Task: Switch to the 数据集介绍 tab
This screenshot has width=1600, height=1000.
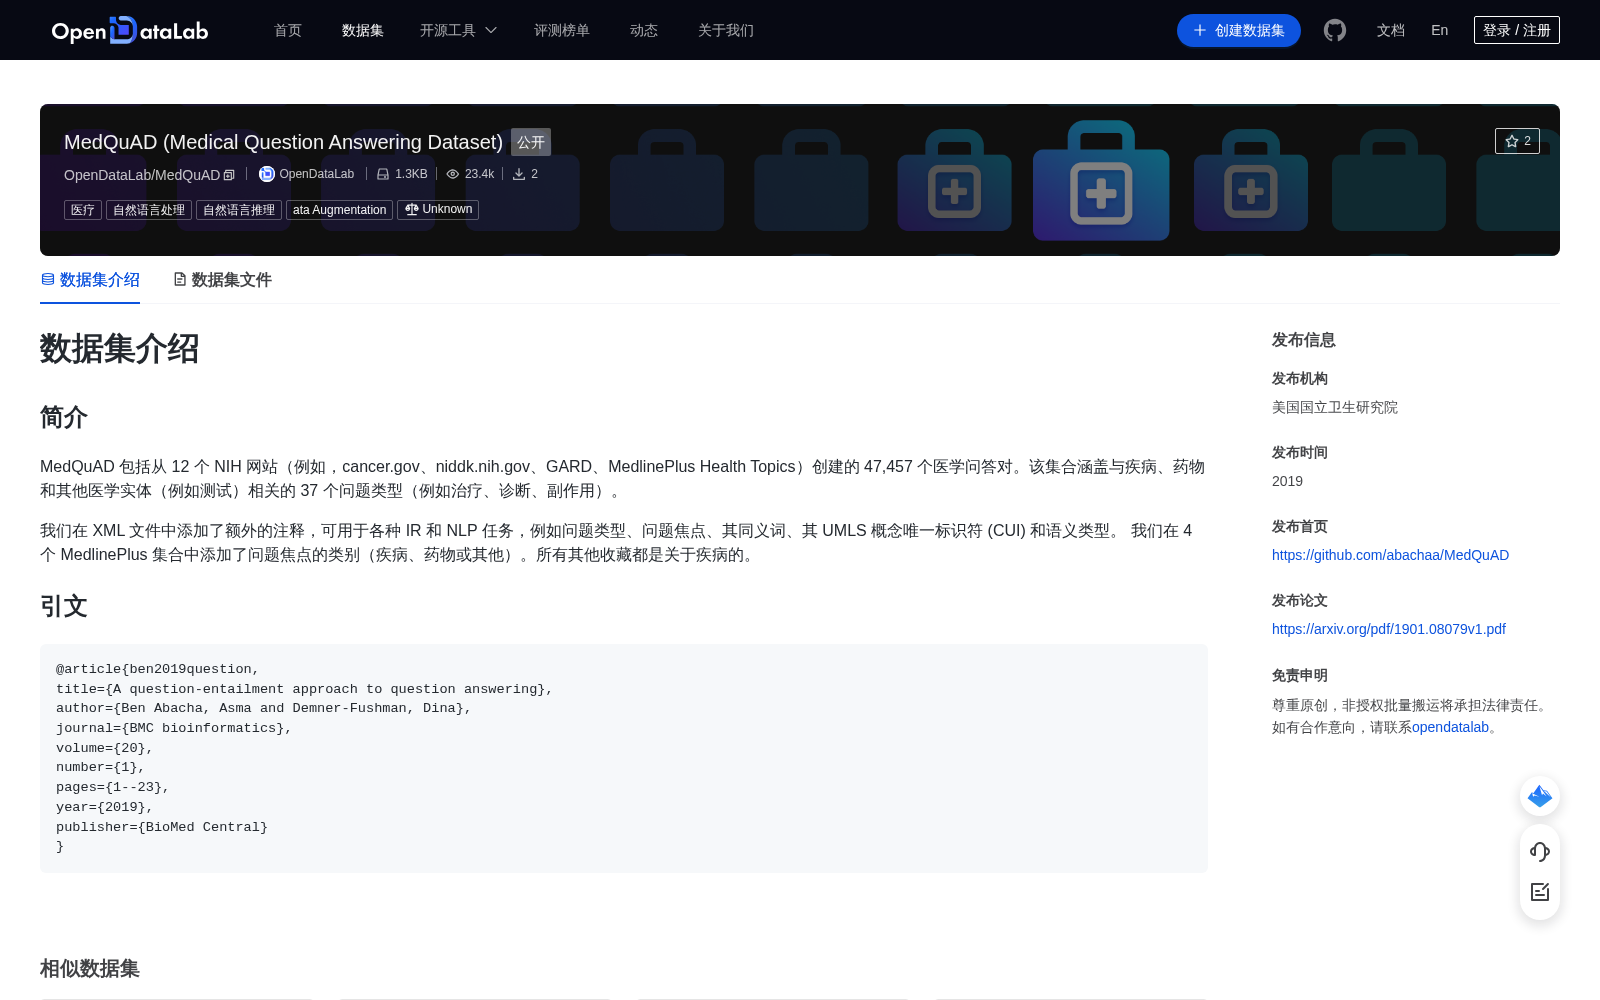Action: point(90,280)
